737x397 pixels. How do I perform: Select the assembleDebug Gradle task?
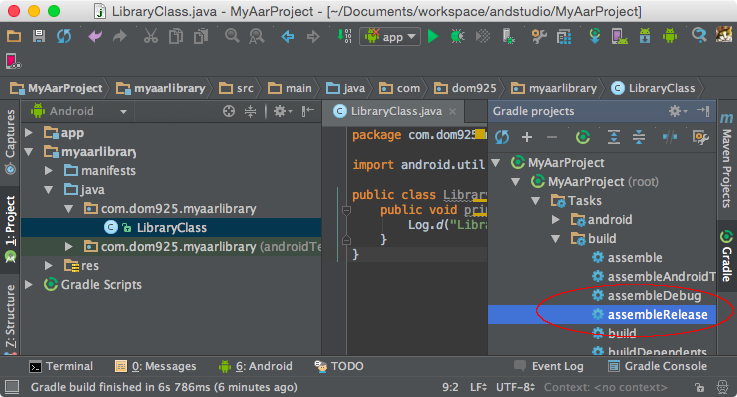pyautogui.click(x=654, y=296)
